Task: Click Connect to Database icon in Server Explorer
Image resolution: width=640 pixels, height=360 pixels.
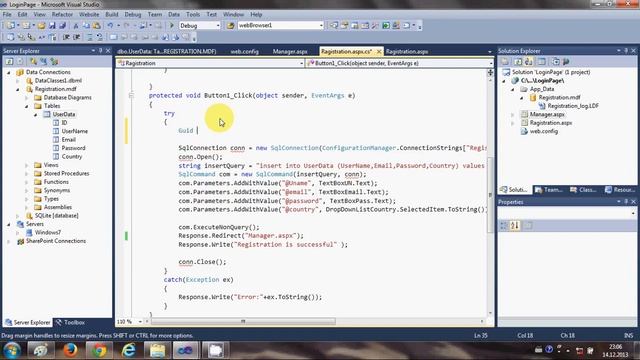Action: click(33, 61)
